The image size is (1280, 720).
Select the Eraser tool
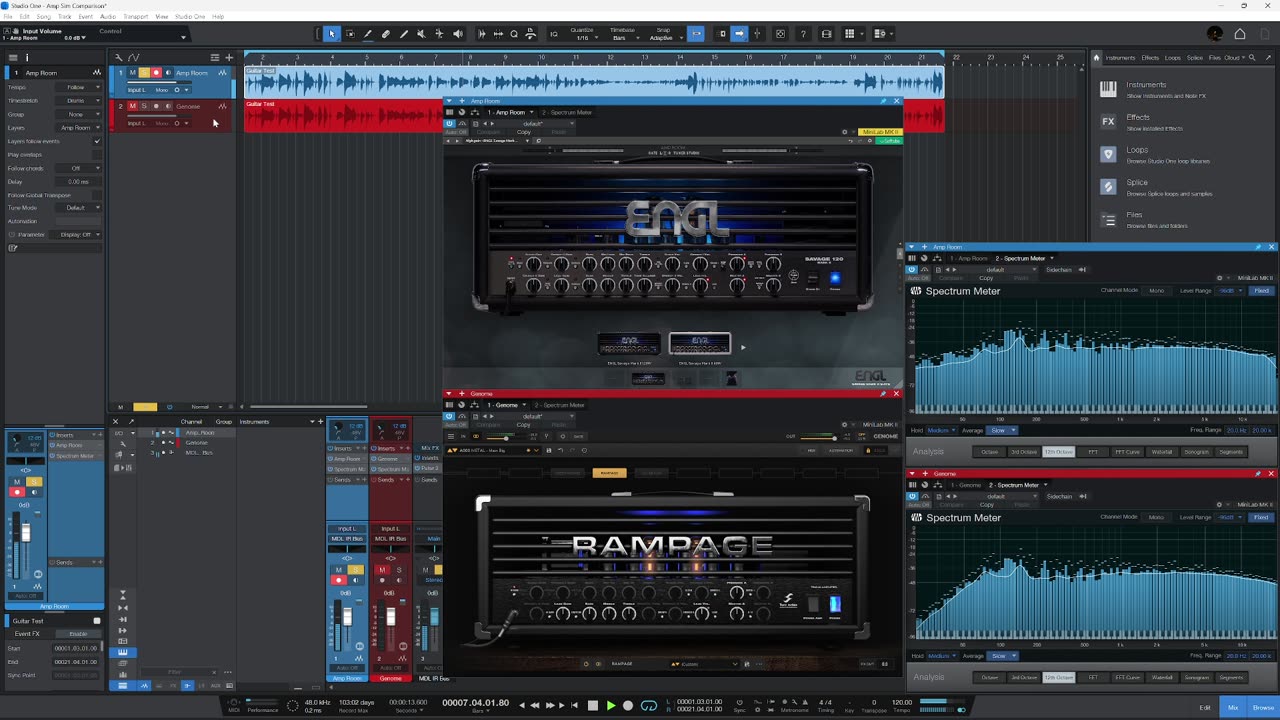pos(385,34)
